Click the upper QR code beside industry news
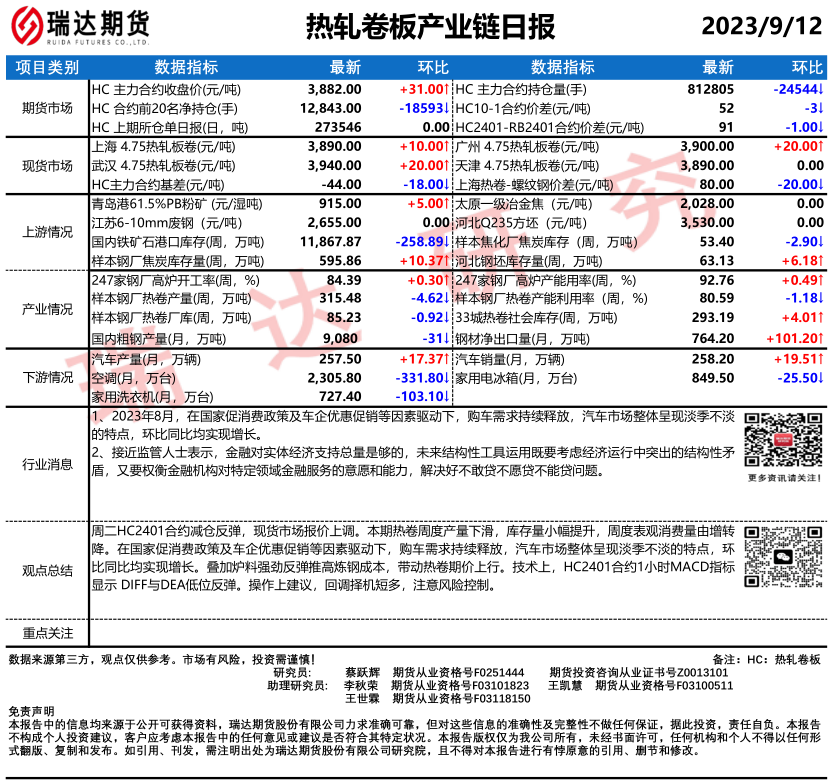Image resolution: width=832 pixels, height=784 pixels. tap(783, 438)
